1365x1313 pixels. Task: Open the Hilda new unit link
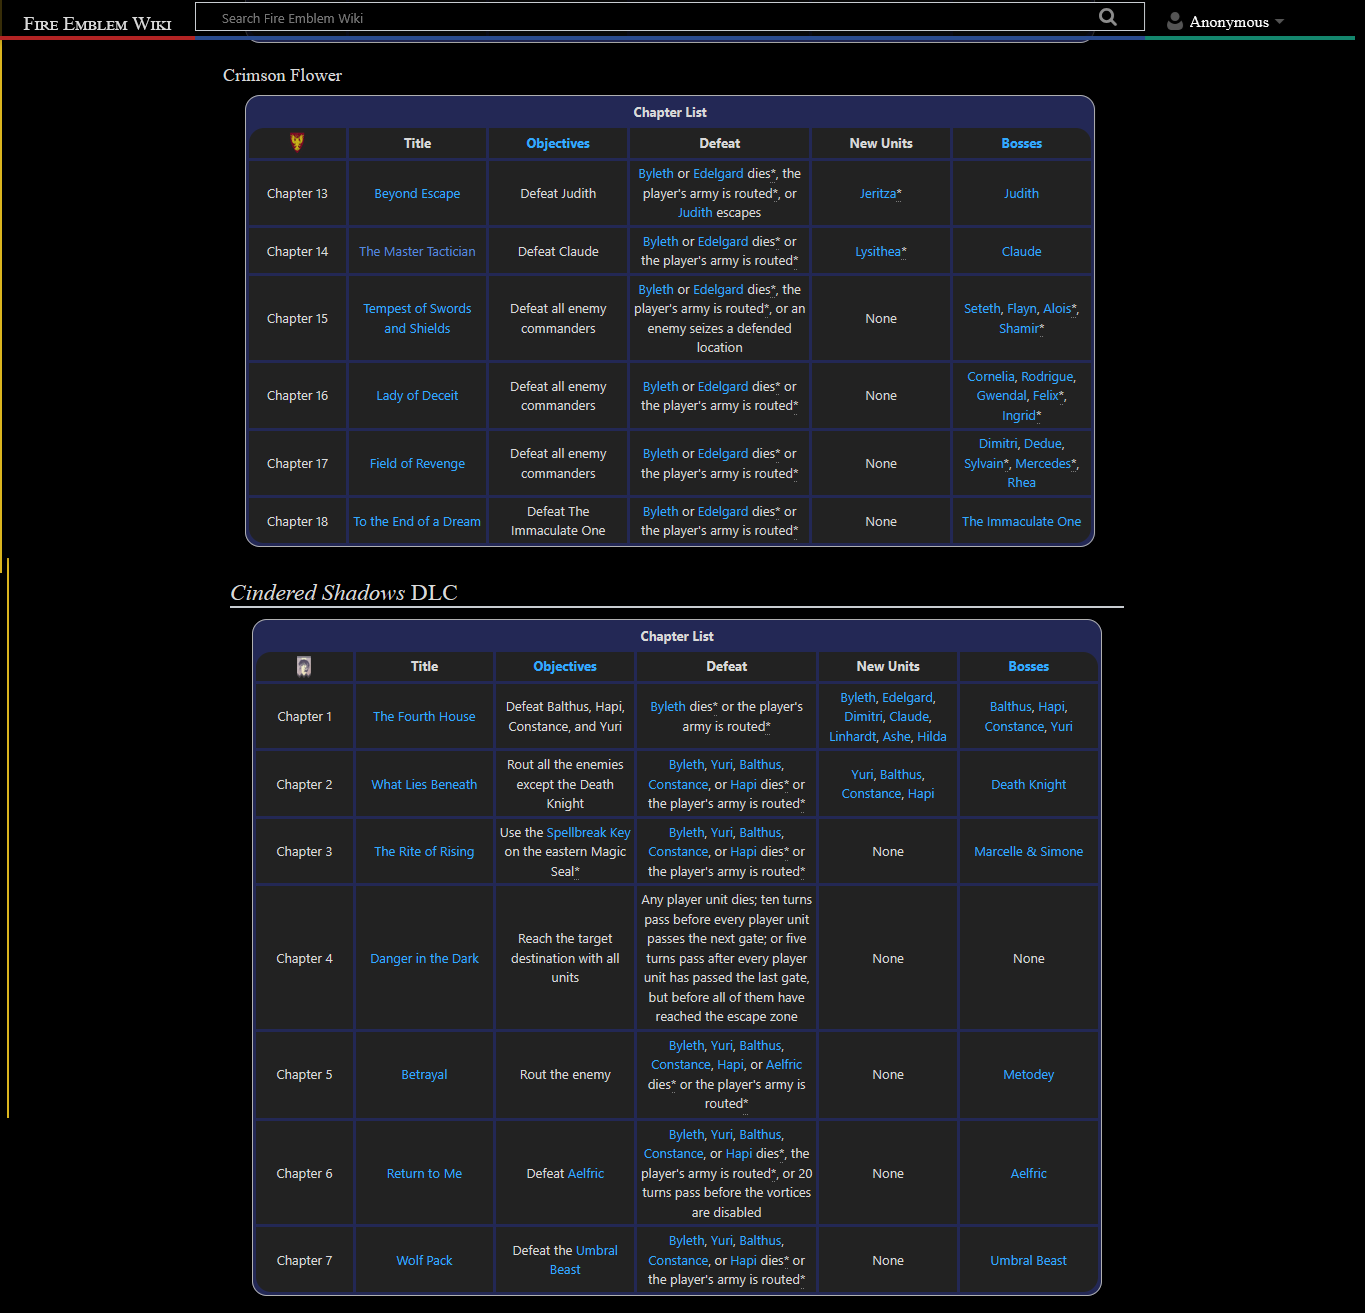(x=932, y=737)
